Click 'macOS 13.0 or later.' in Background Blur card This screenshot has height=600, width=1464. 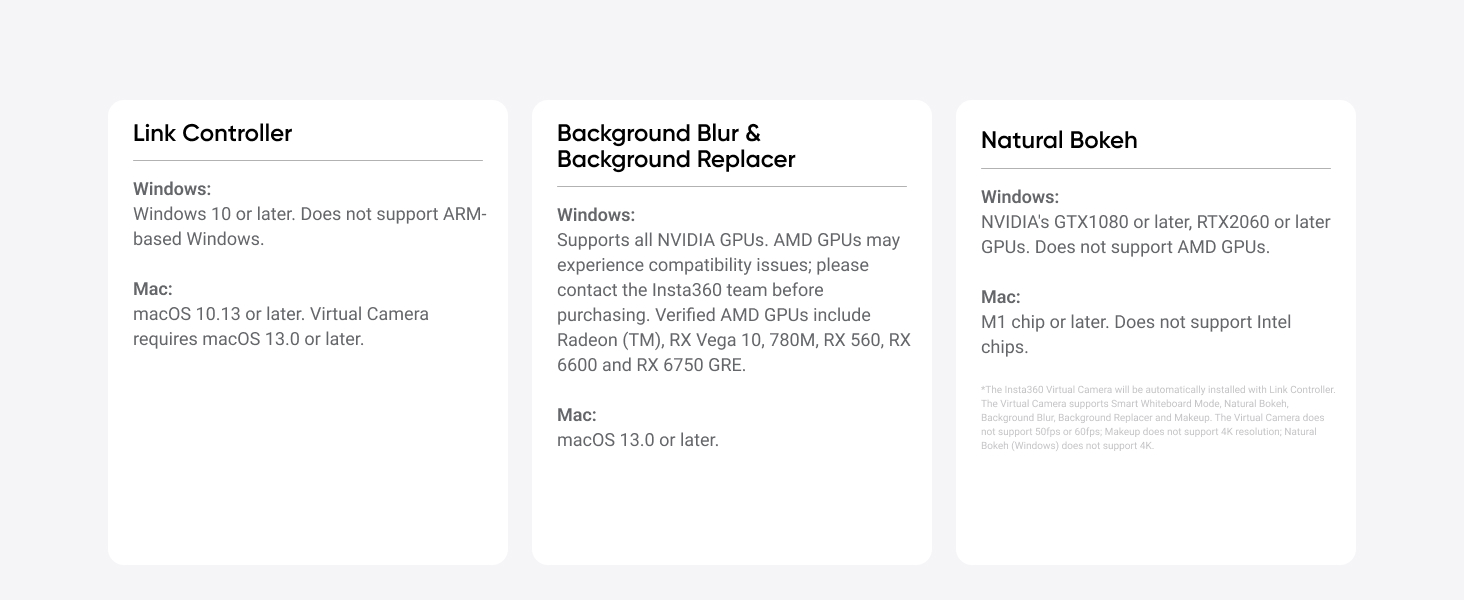[x=638, y=440]
